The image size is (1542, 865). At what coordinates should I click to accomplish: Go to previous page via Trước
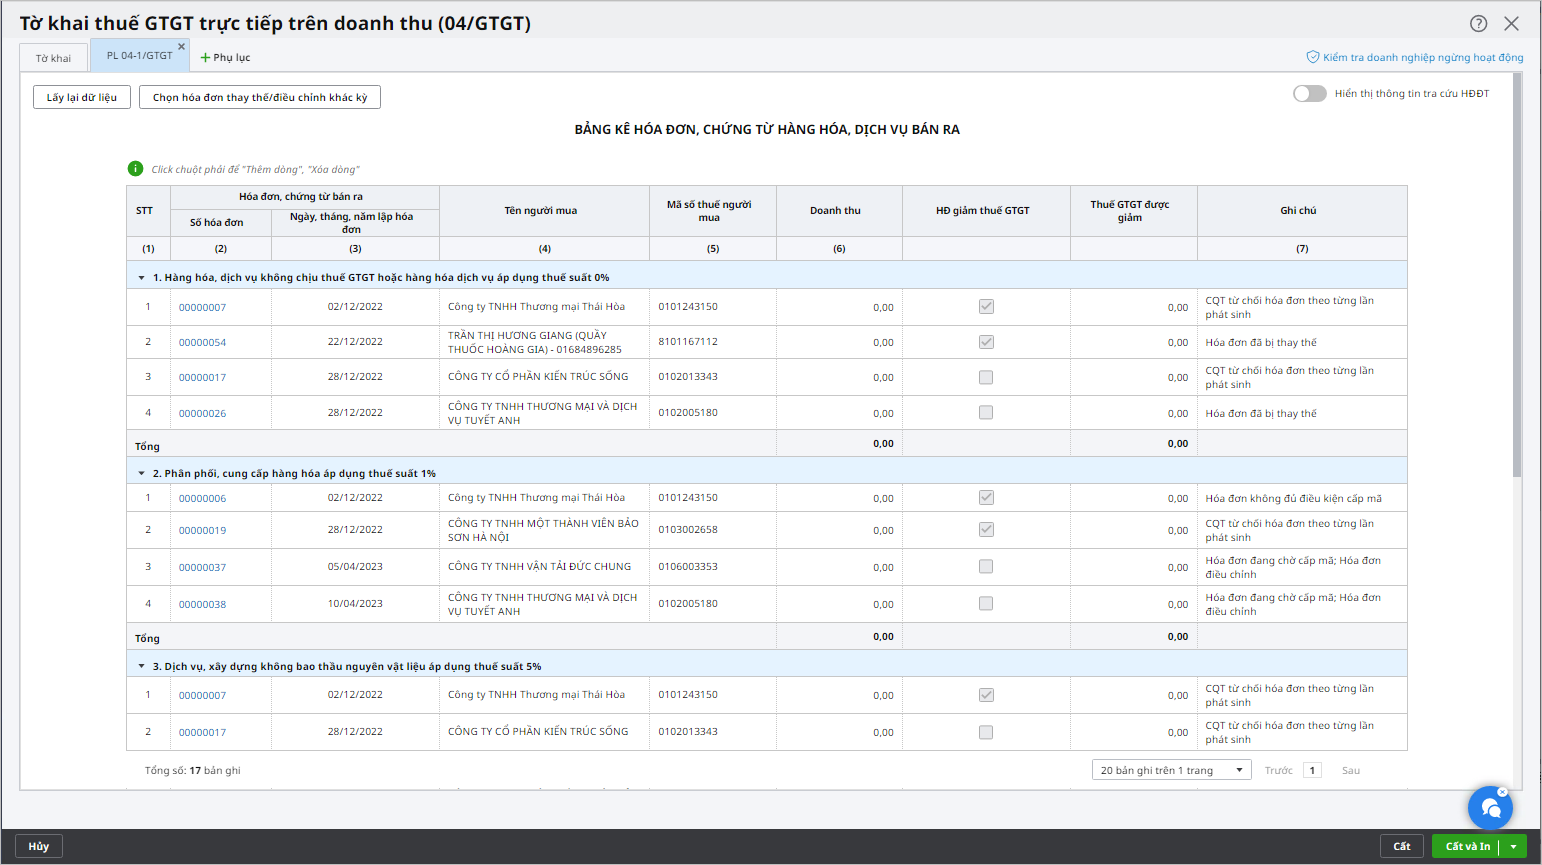click(1278, 771)
